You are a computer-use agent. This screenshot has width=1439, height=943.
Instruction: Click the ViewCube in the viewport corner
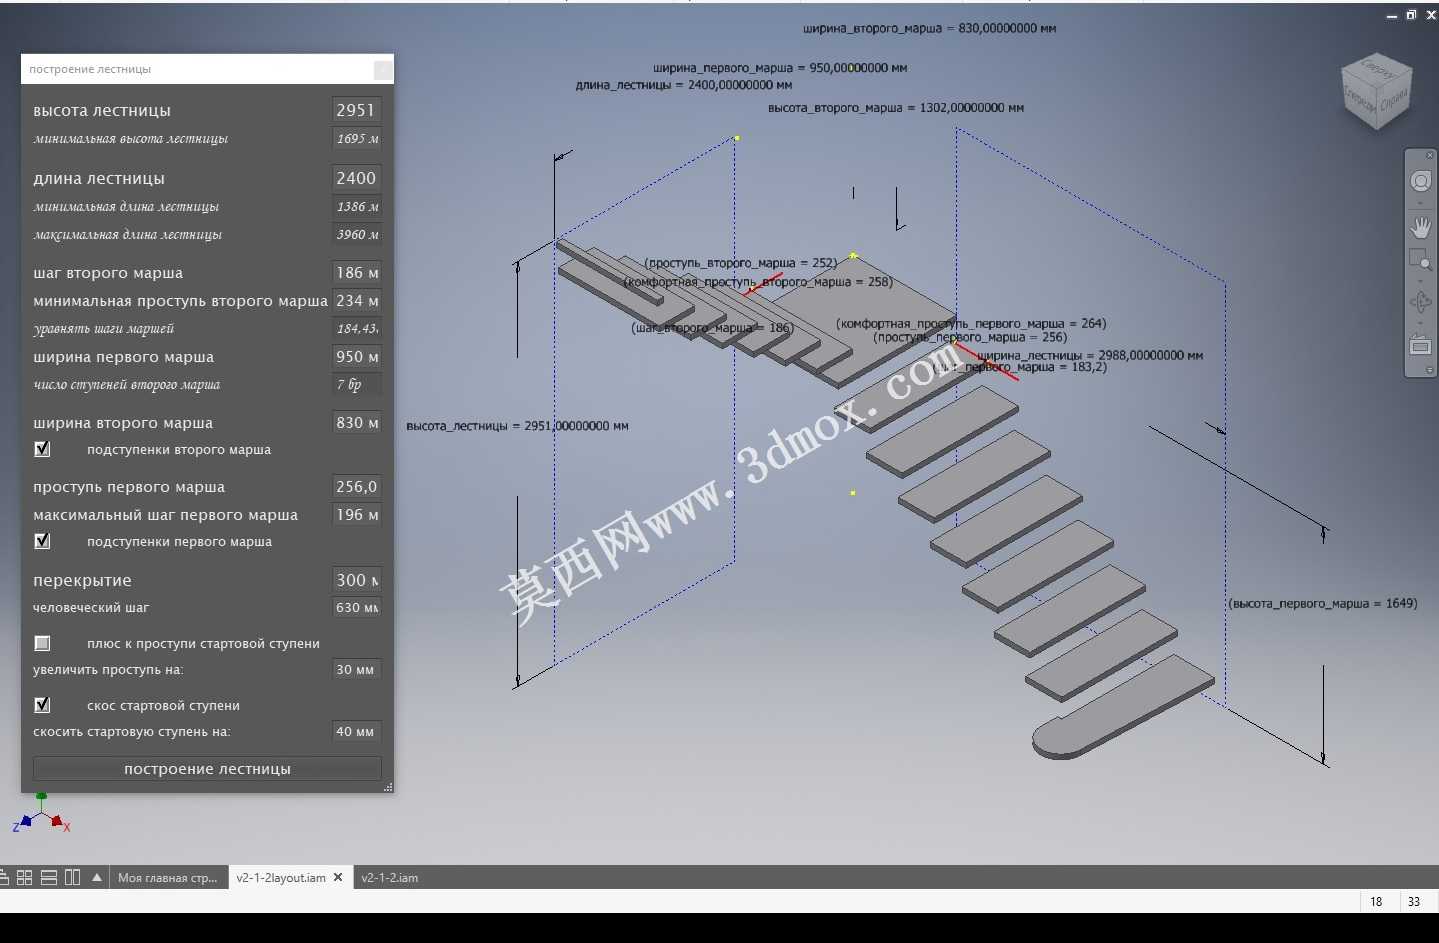click(x=1377, y=93)
